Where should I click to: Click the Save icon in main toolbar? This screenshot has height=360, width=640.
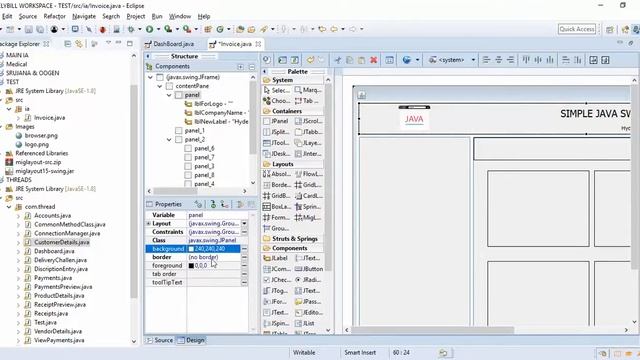tap(29, 29)
